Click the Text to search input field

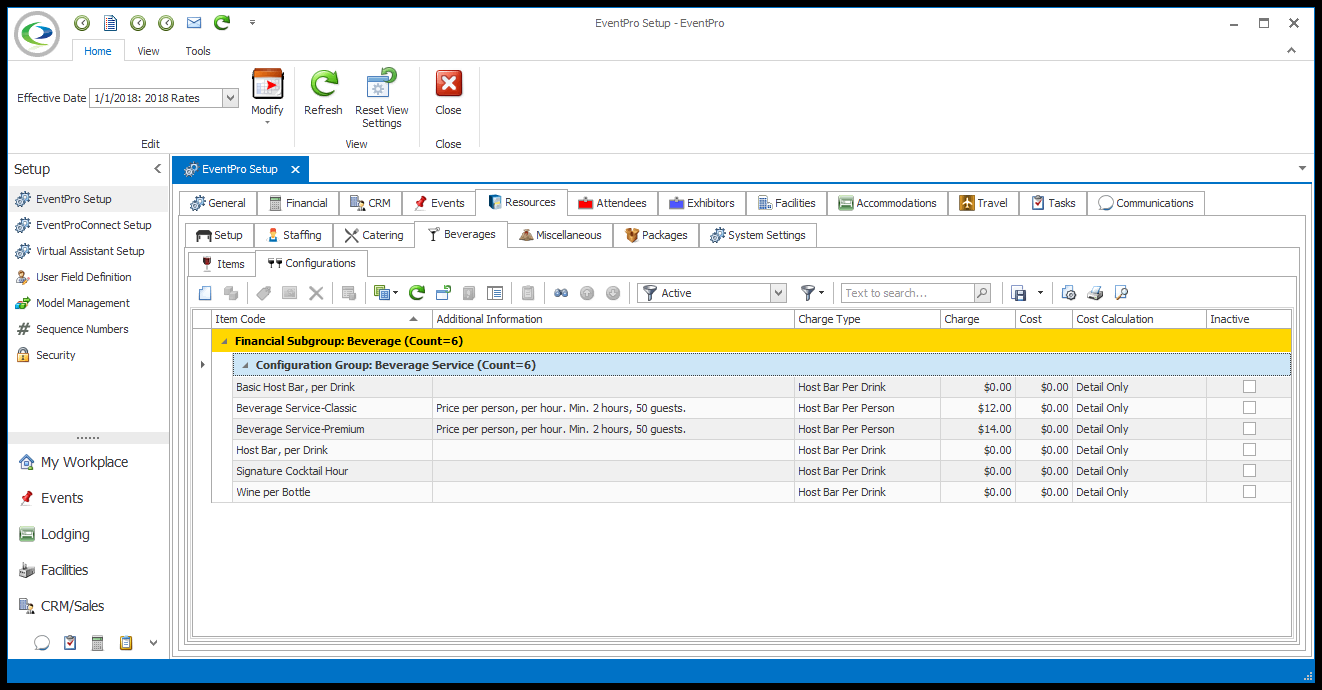point(907,293)
